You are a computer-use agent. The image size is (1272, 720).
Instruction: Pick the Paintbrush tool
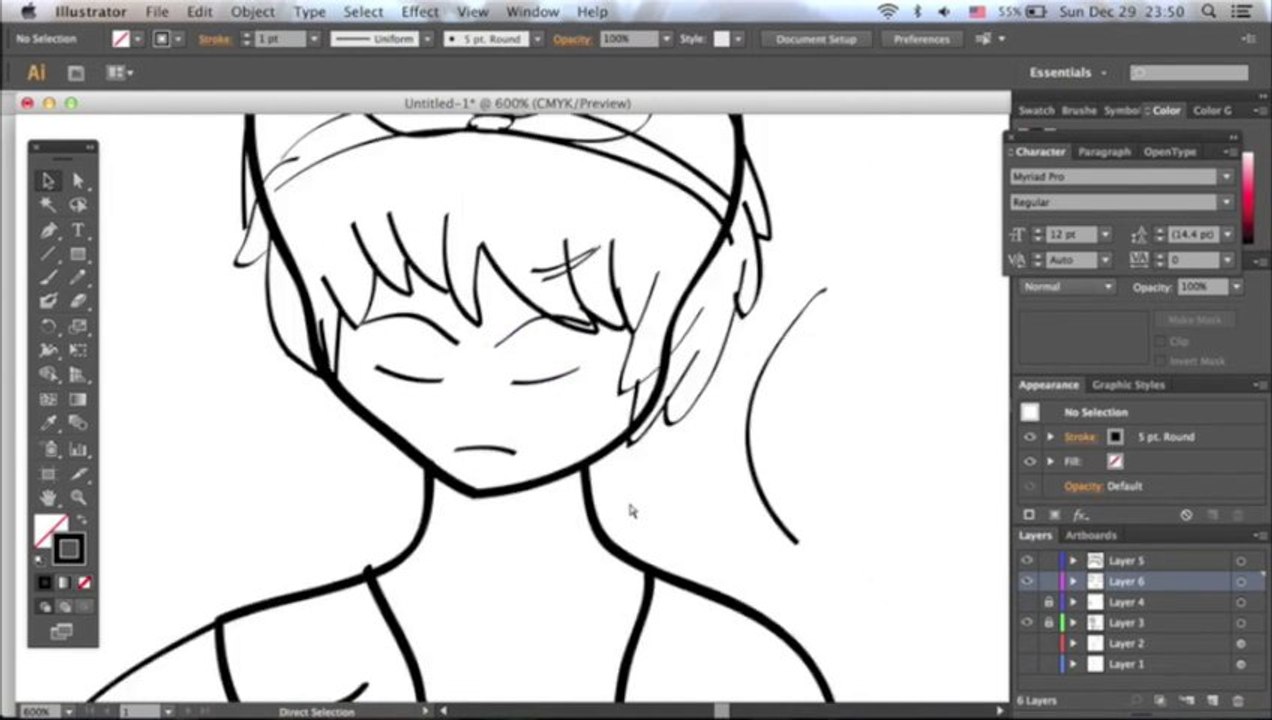pyautogui.click(x=47, y=278)
